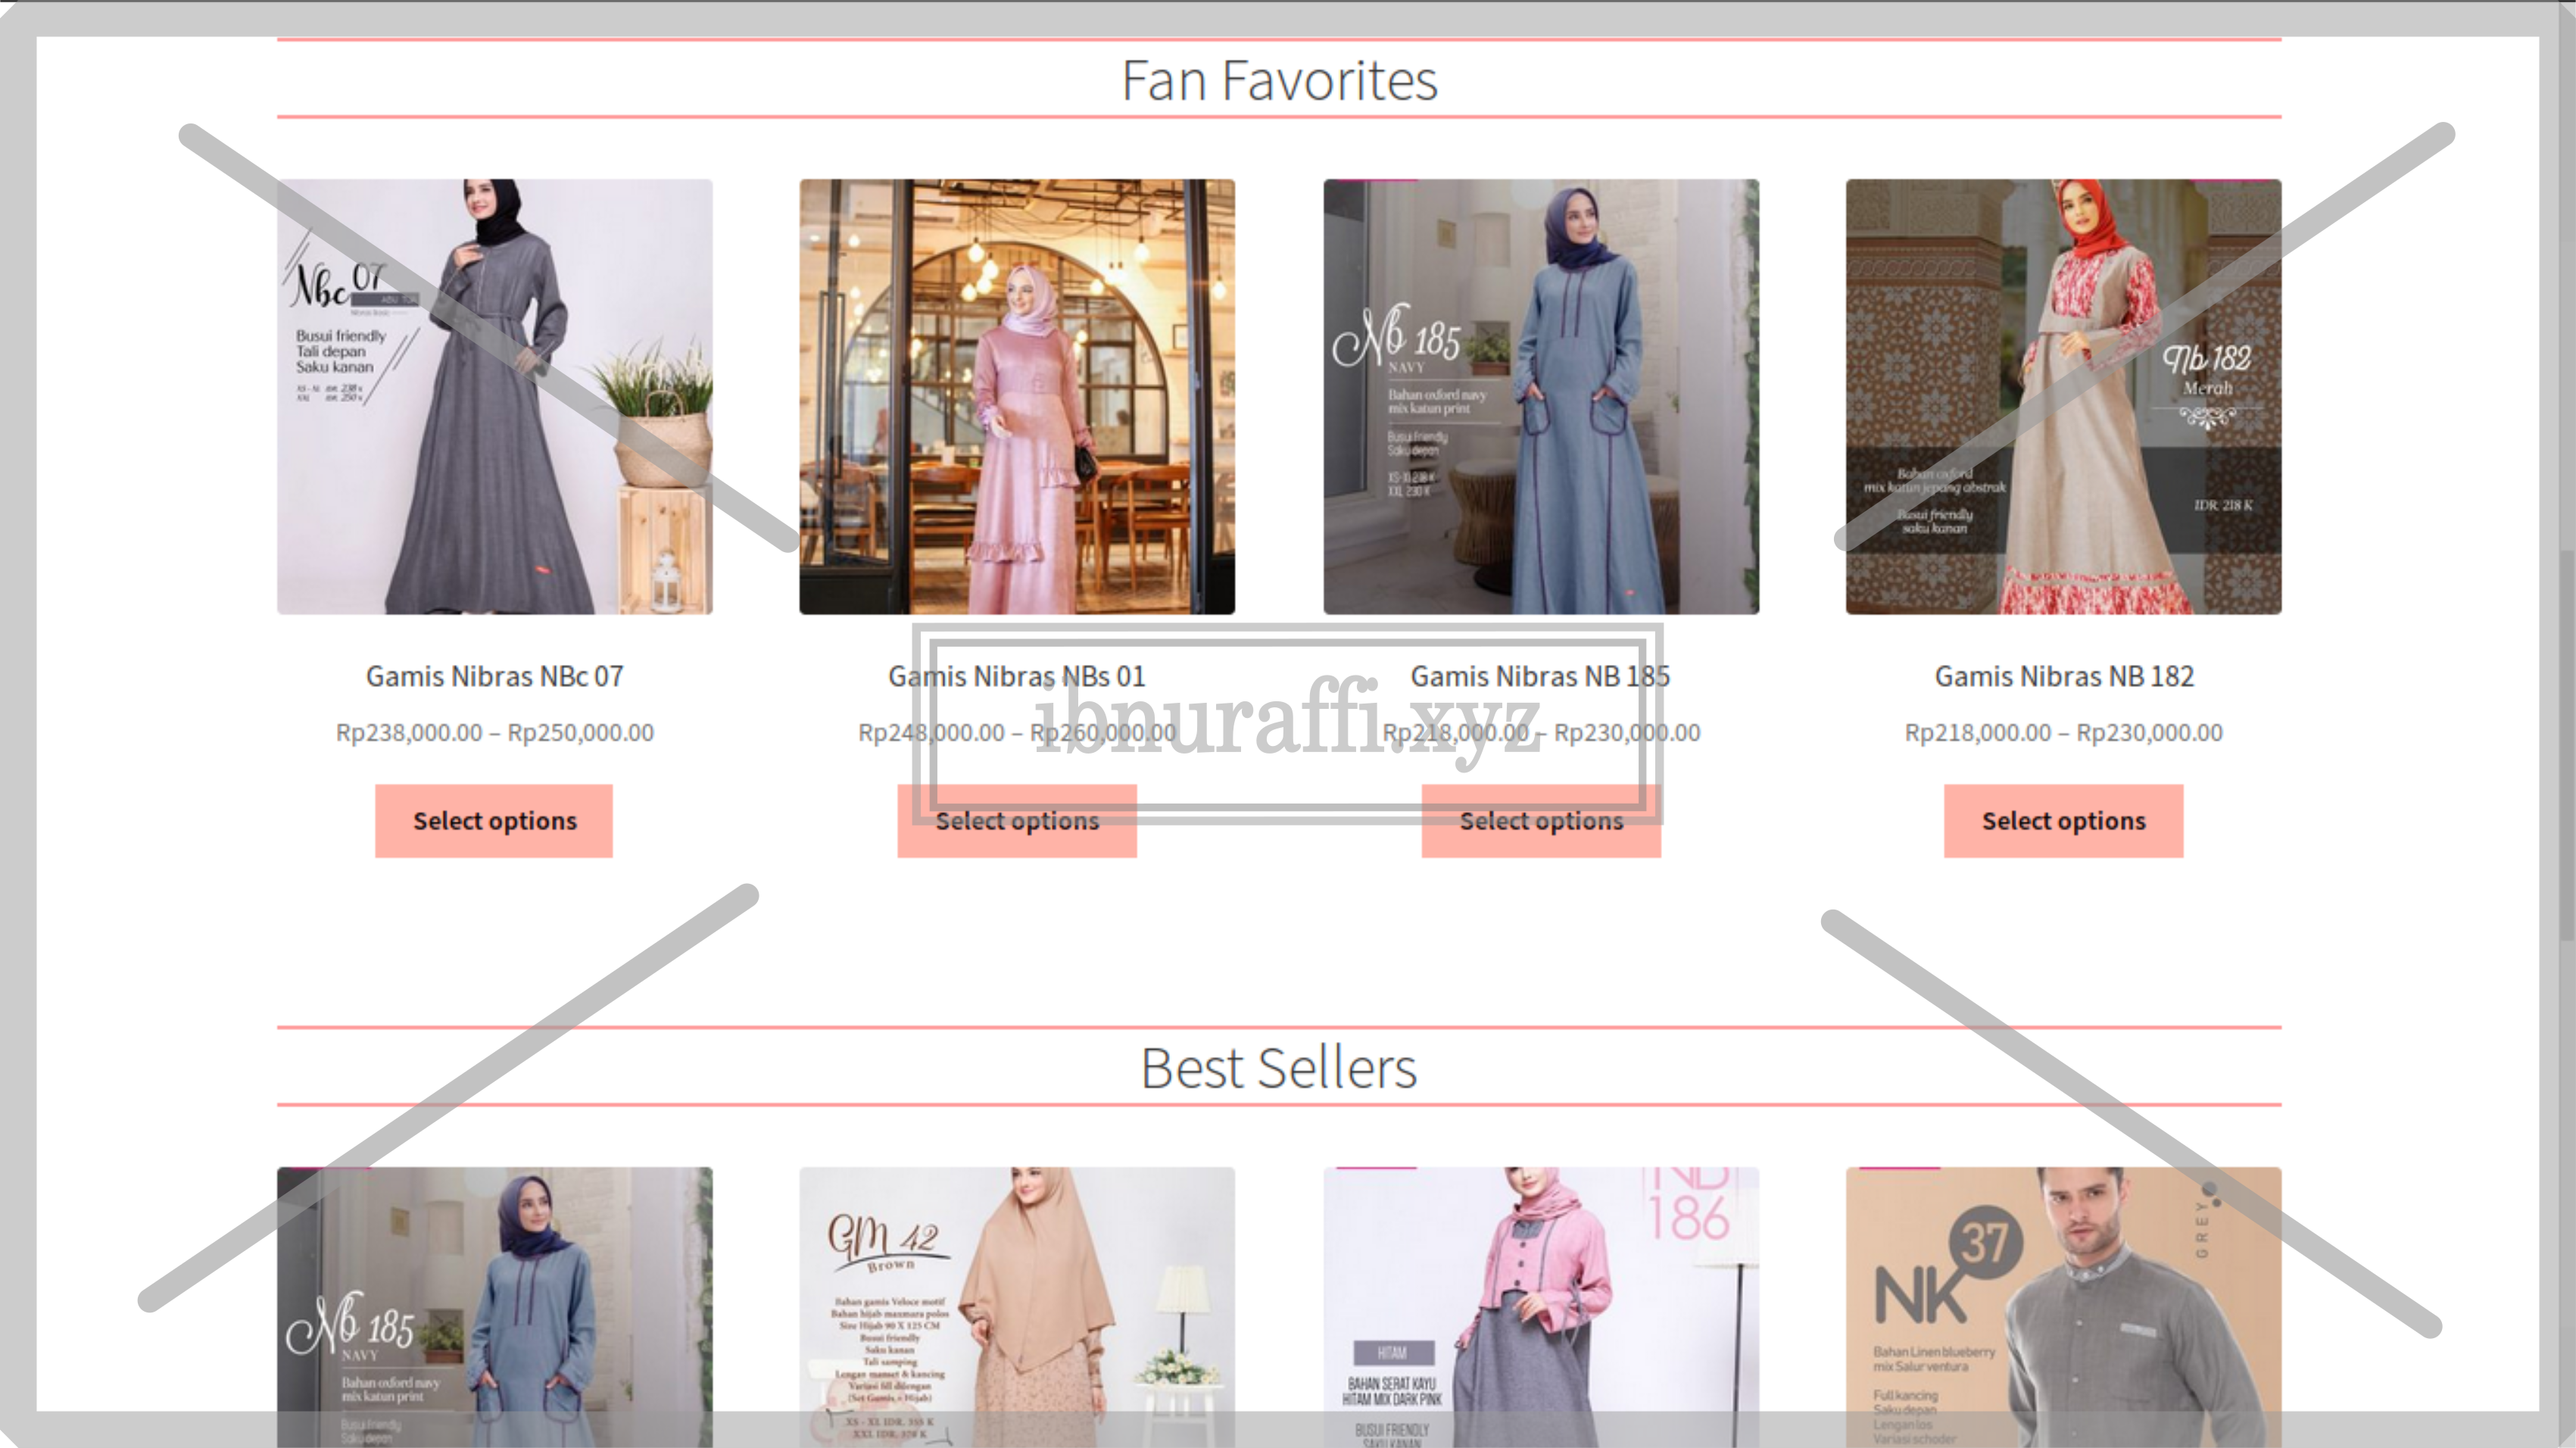This screenshot has height=1448, width=2576.
Task: Open Best Sellers NB 185 navy gamis thumbnail
Action: tap(494, 1290)
